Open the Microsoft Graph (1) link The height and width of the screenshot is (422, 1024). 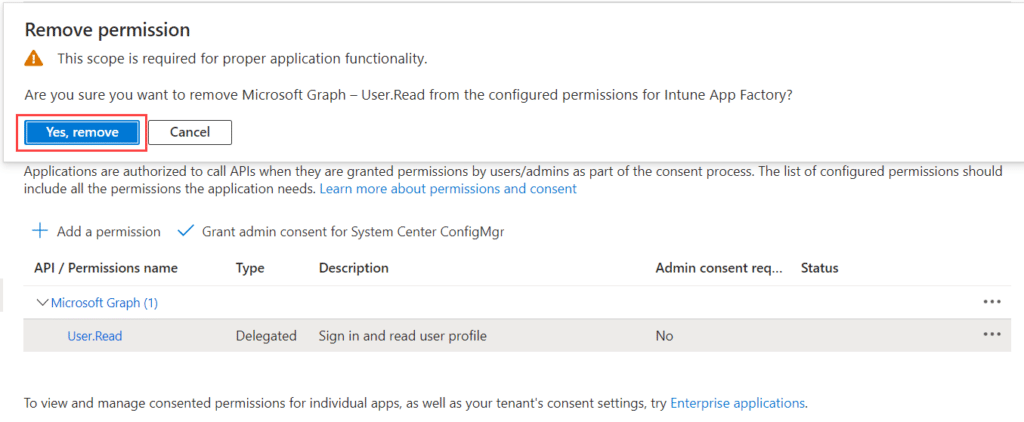104,302
